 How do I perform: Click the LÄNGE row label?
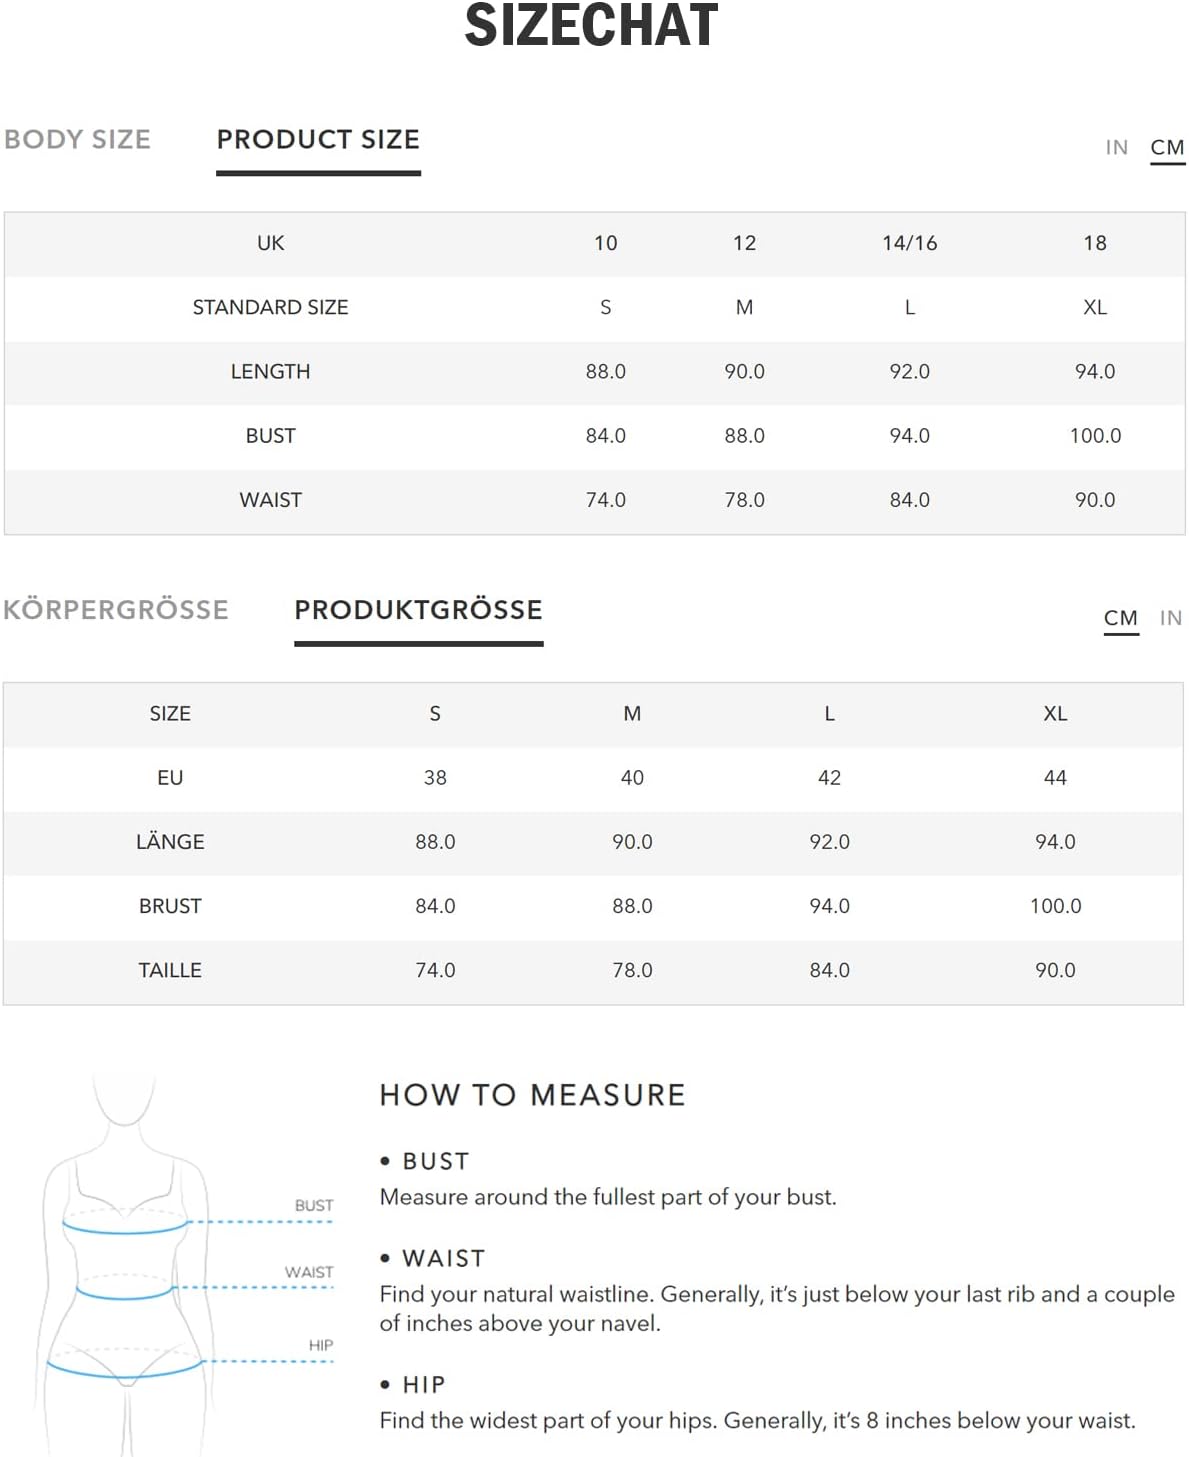(x=170, y=842)
